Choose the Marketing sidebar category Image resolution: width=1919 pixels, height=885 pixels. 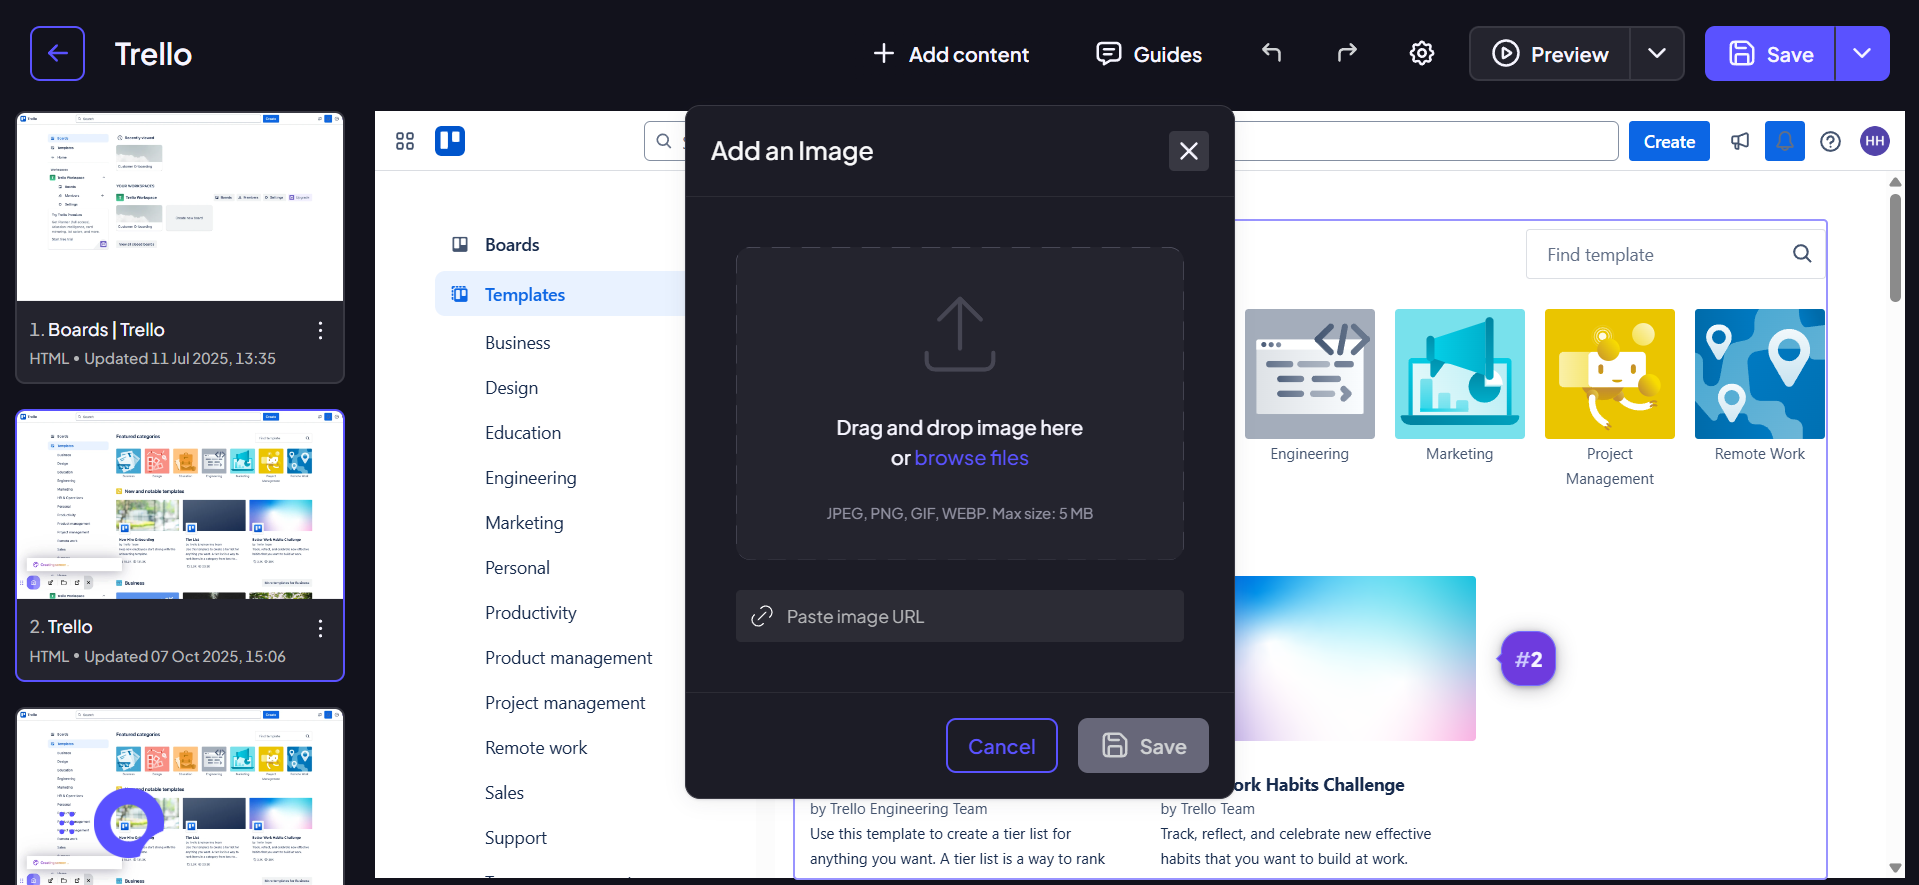[x=524, y=523]
